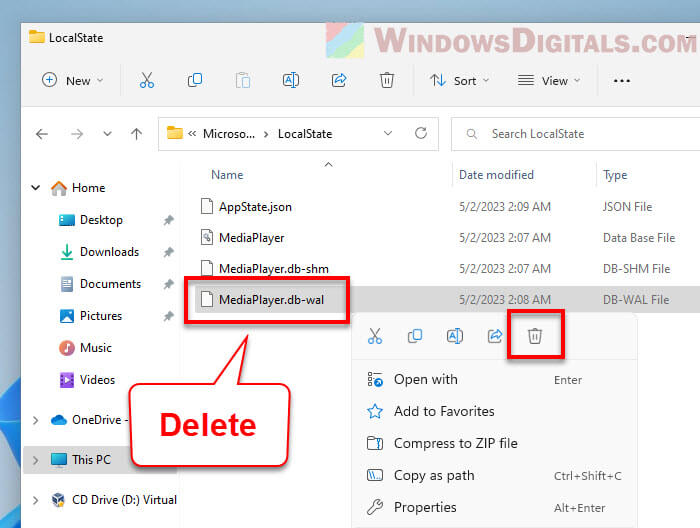Screen dimensions: 700x528
Task: Click the 5/2/2023 2:09 AM date cell
Action: coord(505,207)
